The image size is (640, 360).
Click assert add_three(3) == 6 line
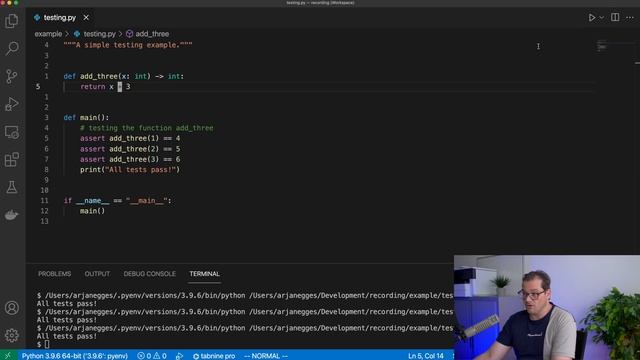[130, 159]
